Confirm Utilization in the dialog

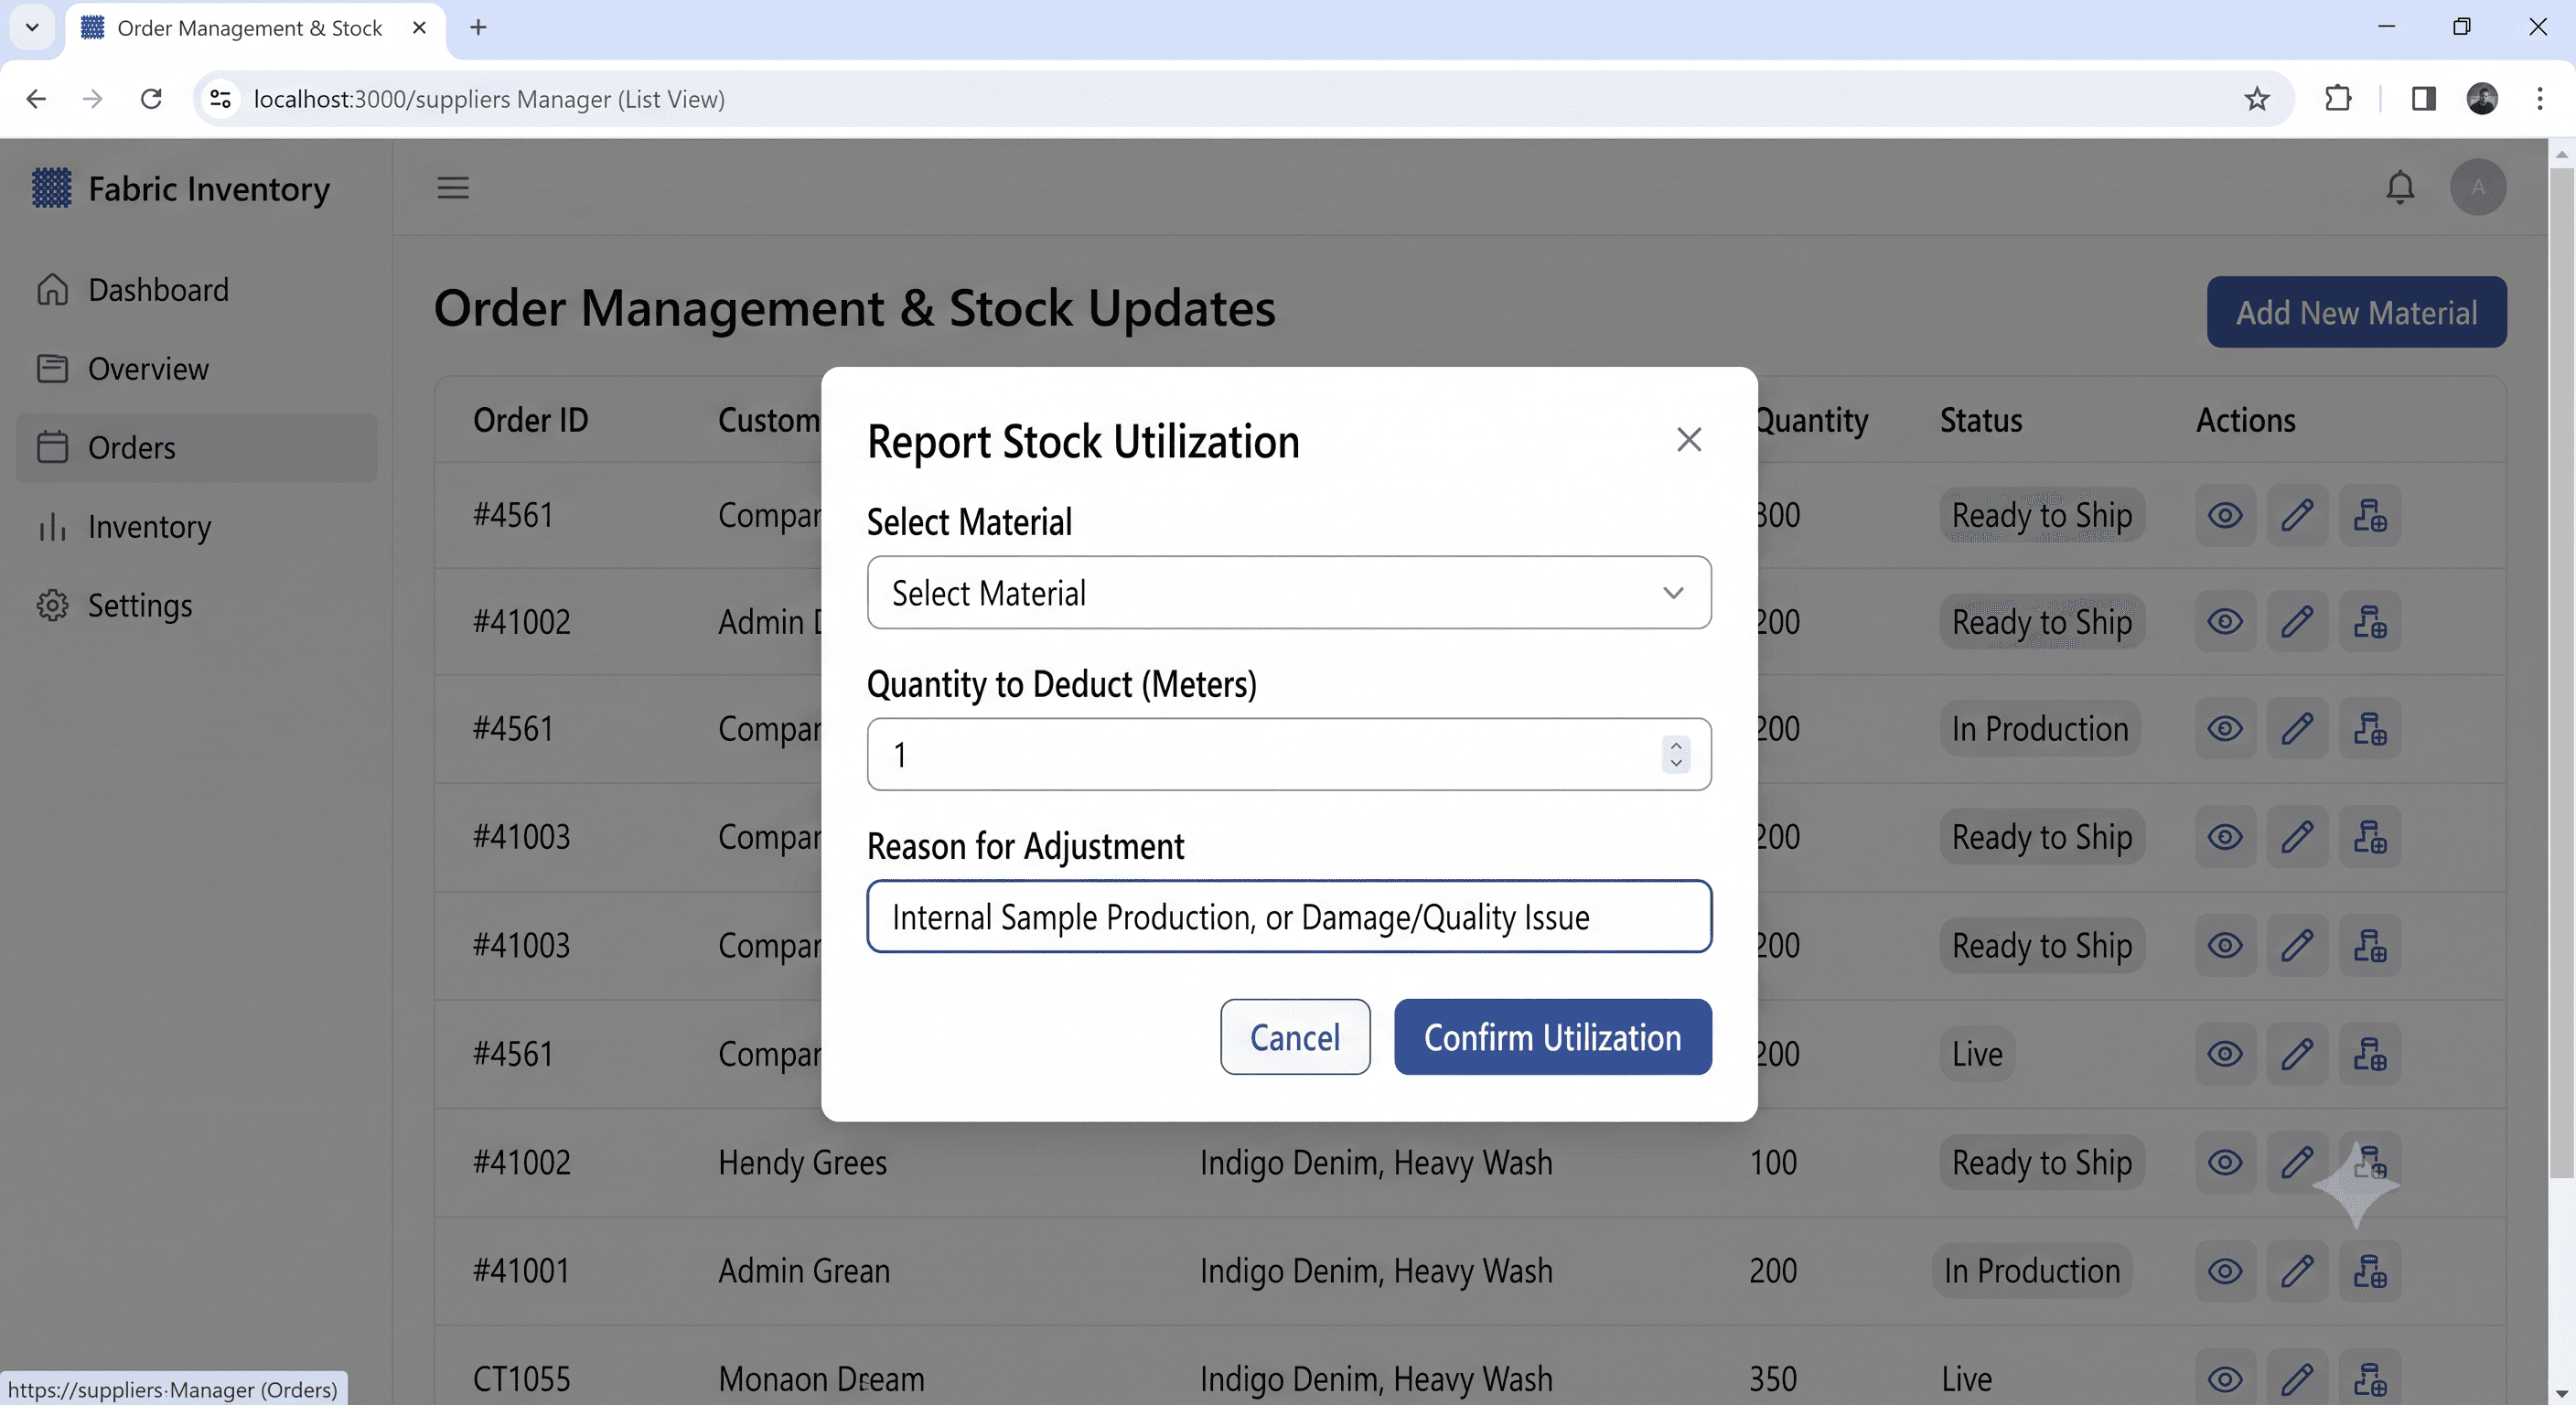tap(1552, 1037)
